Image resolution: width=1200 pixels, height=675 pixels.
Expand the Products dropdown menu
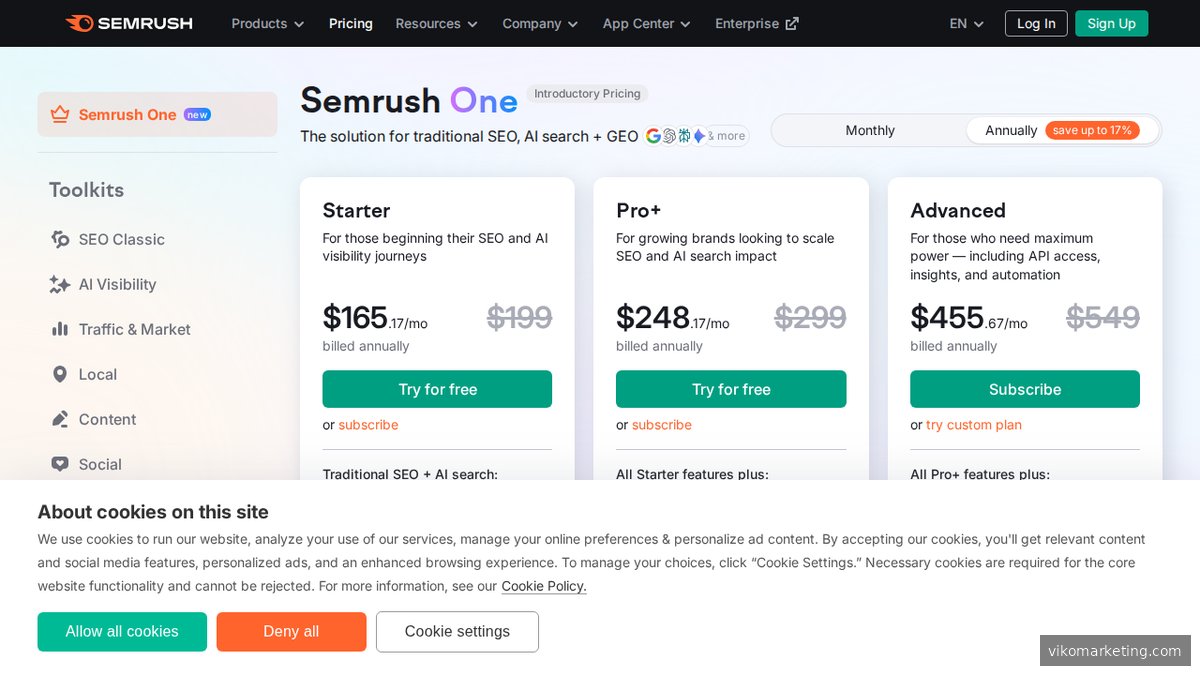click(x=266, y=23)
